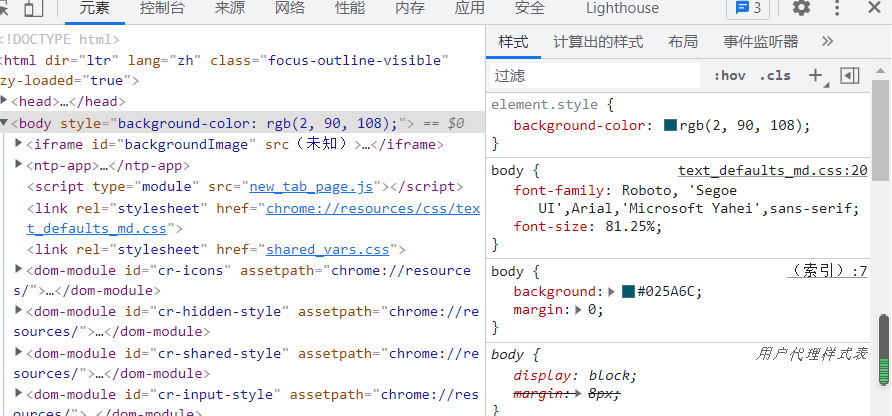
Task: Focus the 过滤 filter input
Action: 595,76
